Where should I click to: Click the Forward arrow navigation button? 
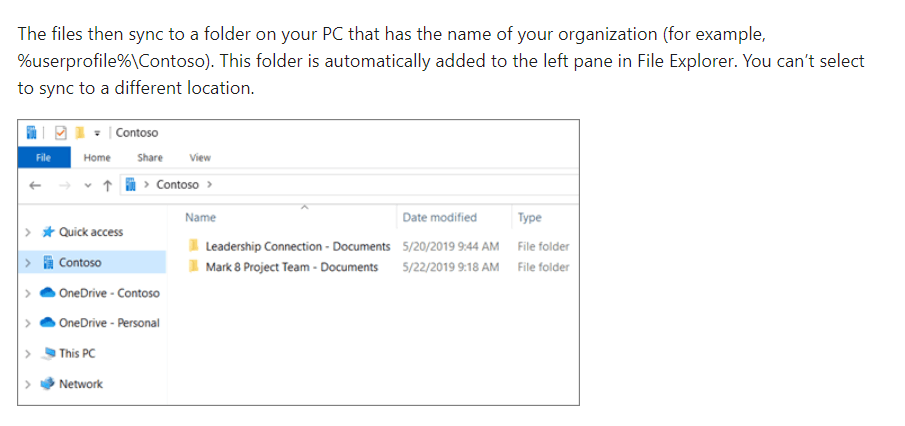(x=65, y=185)
